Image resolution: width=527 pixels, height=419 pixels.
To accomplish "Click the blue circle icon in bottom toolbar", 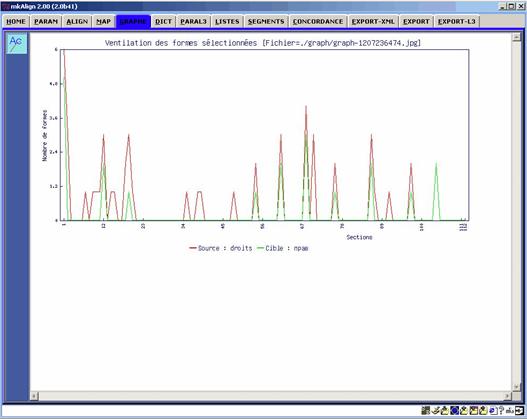I will pos(455,410).
